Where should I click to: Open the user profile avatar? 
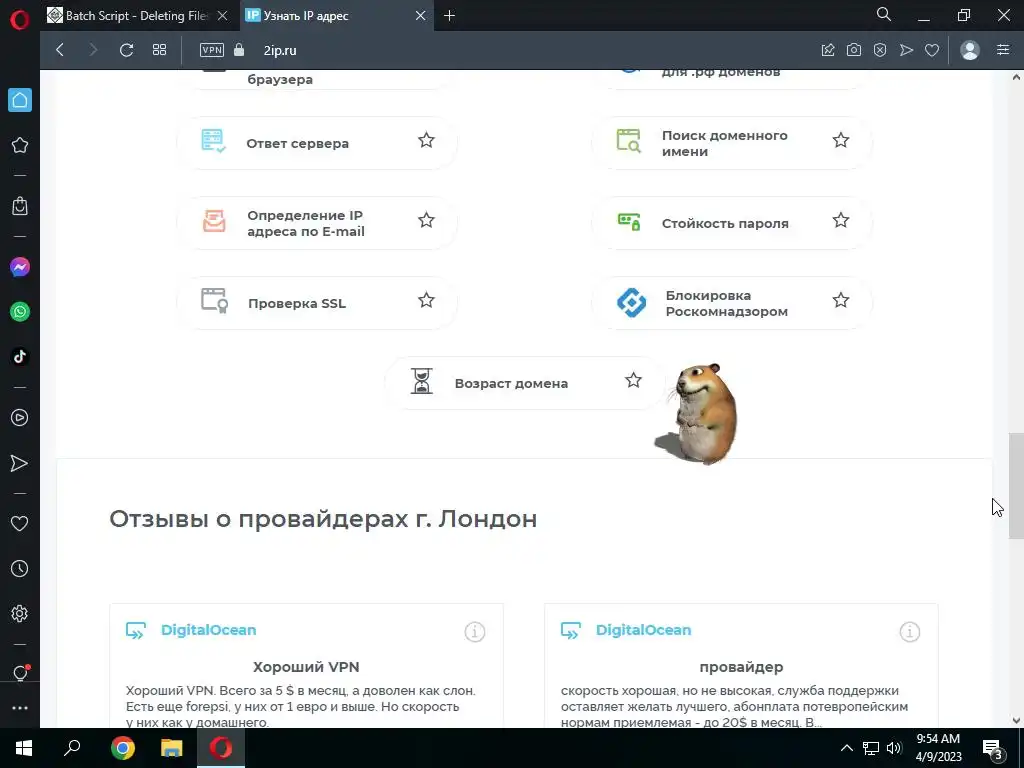(970, 50)
